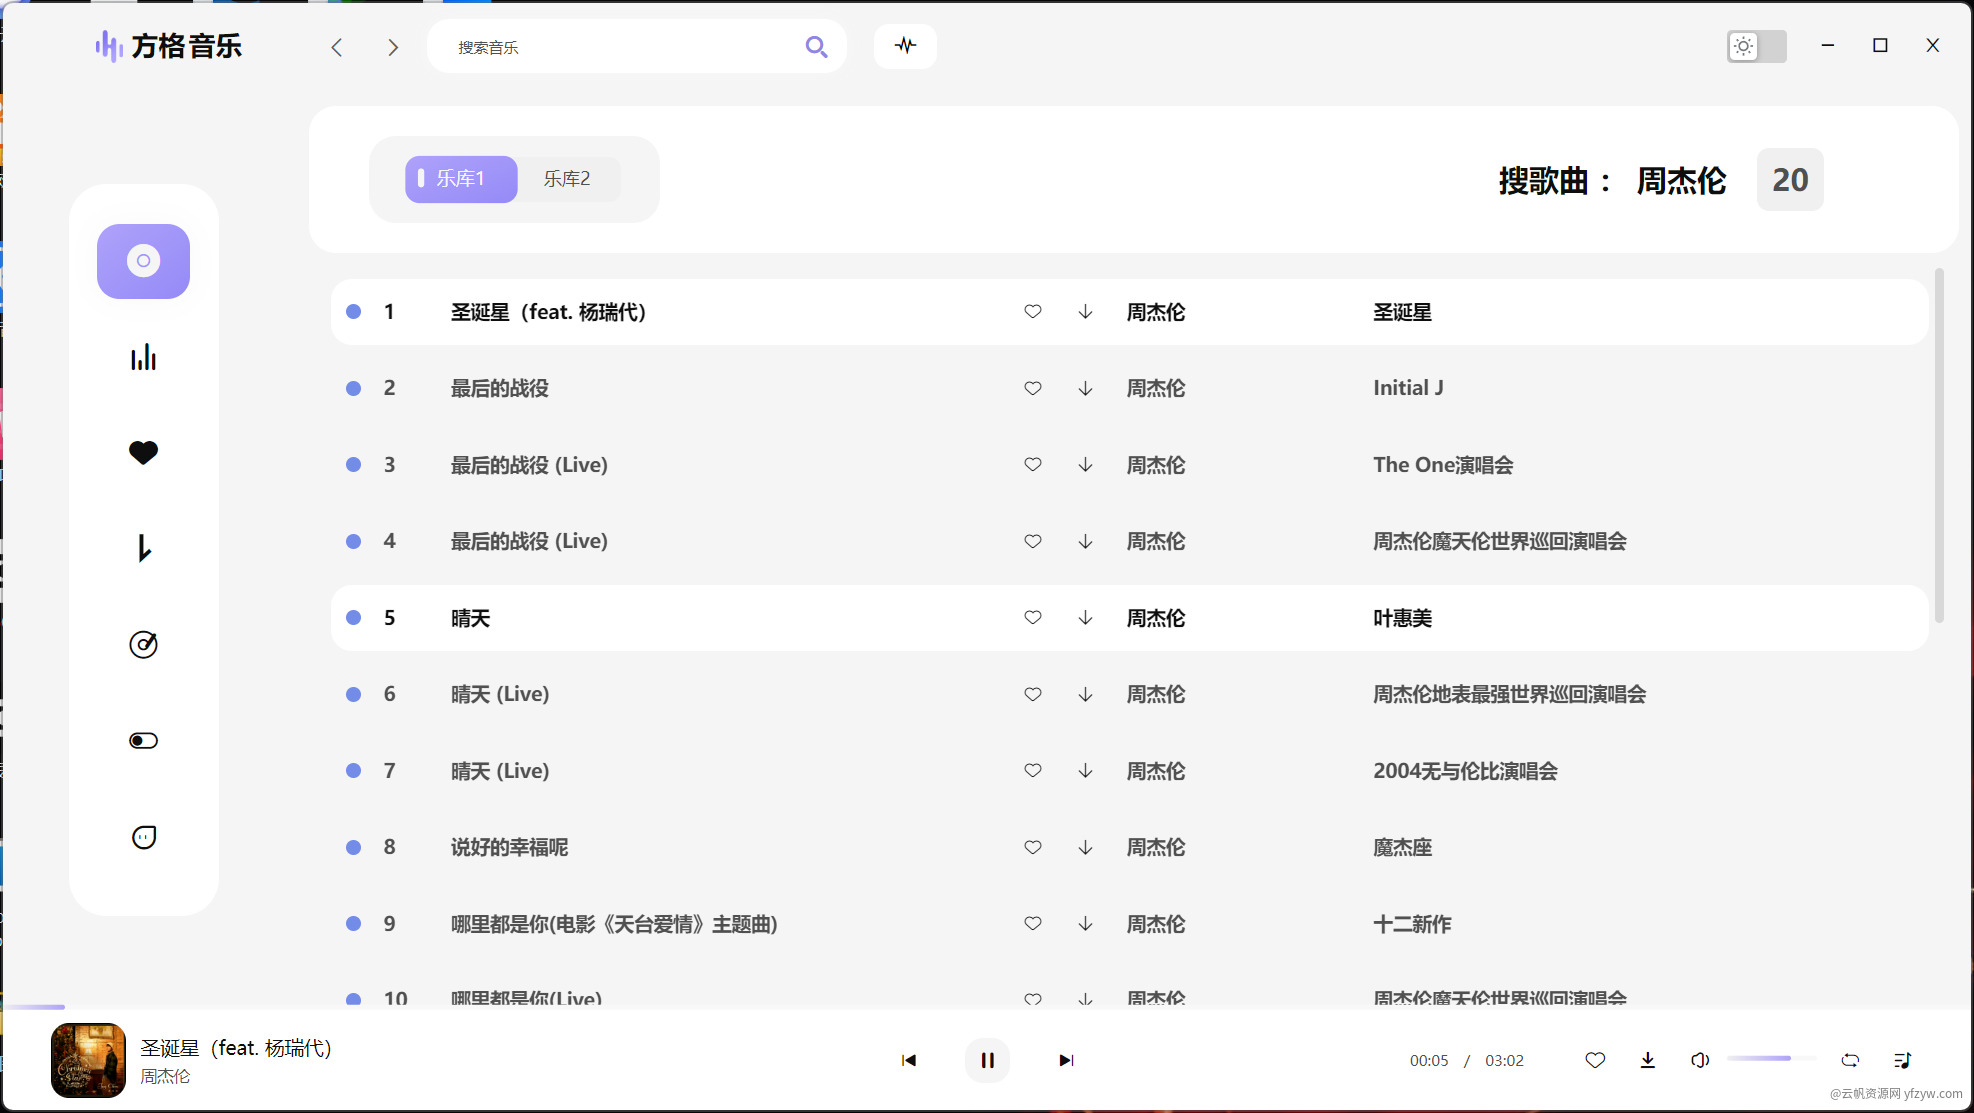Click the song list scrollbar
The width and height of the screenshot is (1974, 1113).
pos(1939,445)
